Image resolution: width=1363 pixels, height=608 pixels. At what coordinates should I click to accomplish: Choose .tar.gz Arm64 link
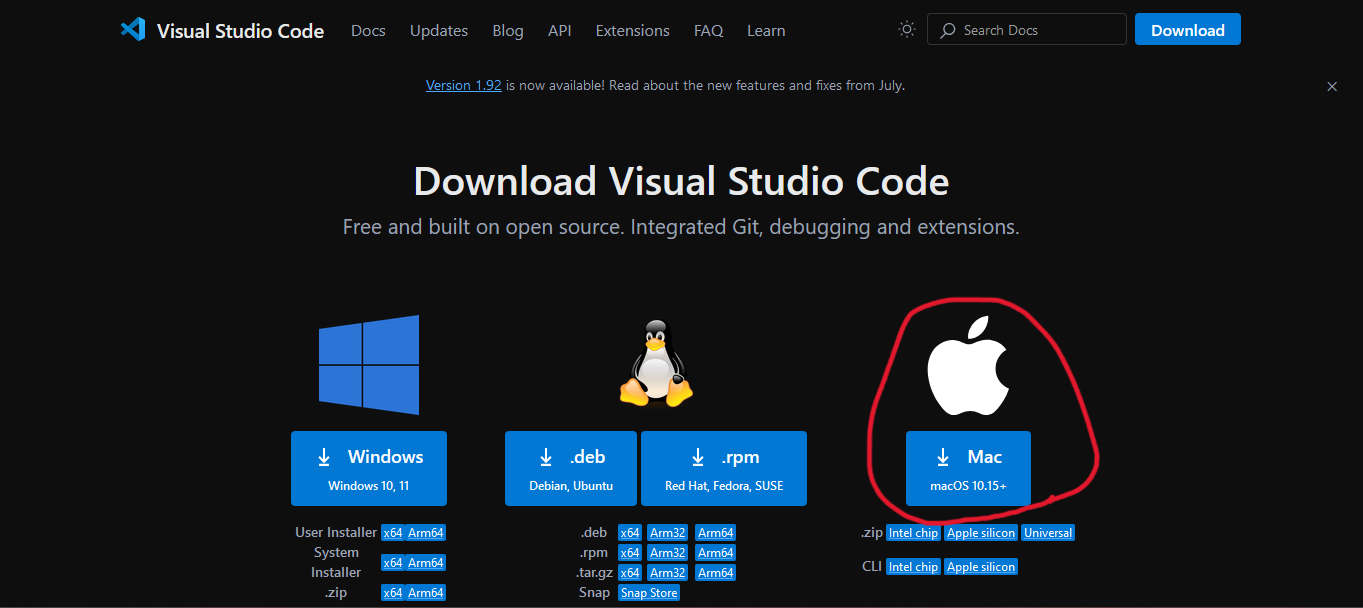tap(716, 573)
